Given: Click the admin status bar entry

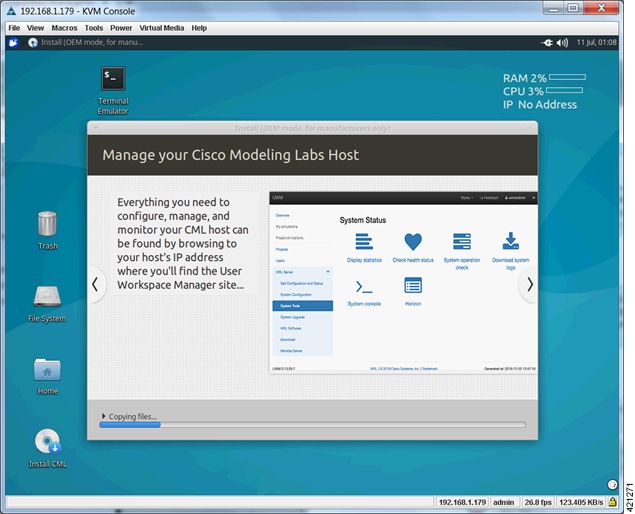Looking at the screenshot, I should tap(503, 502).
